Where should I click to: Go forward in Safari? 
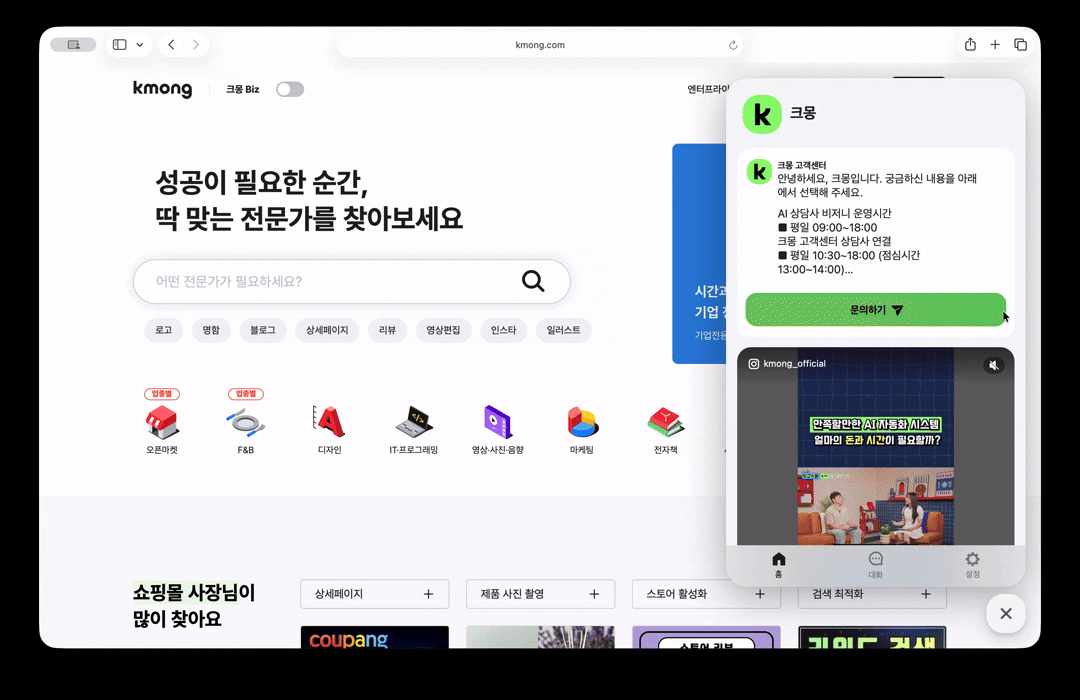click(196, 45)
